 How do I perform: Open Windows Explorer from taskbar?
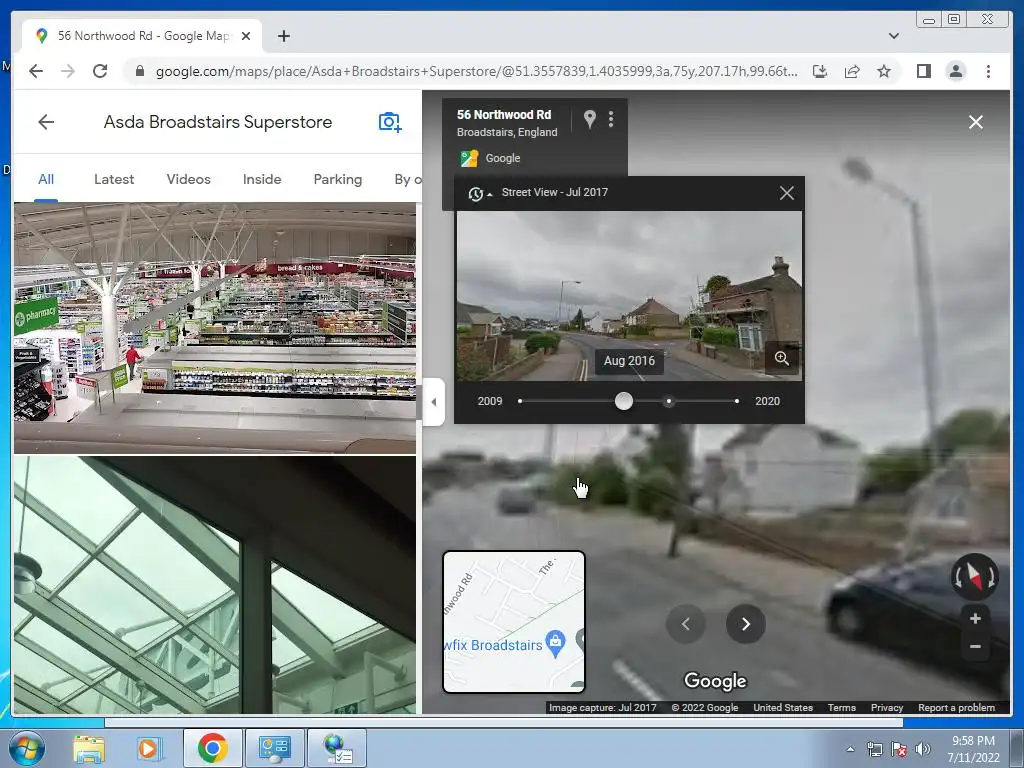pyautogui.click(x=89, y=748)
